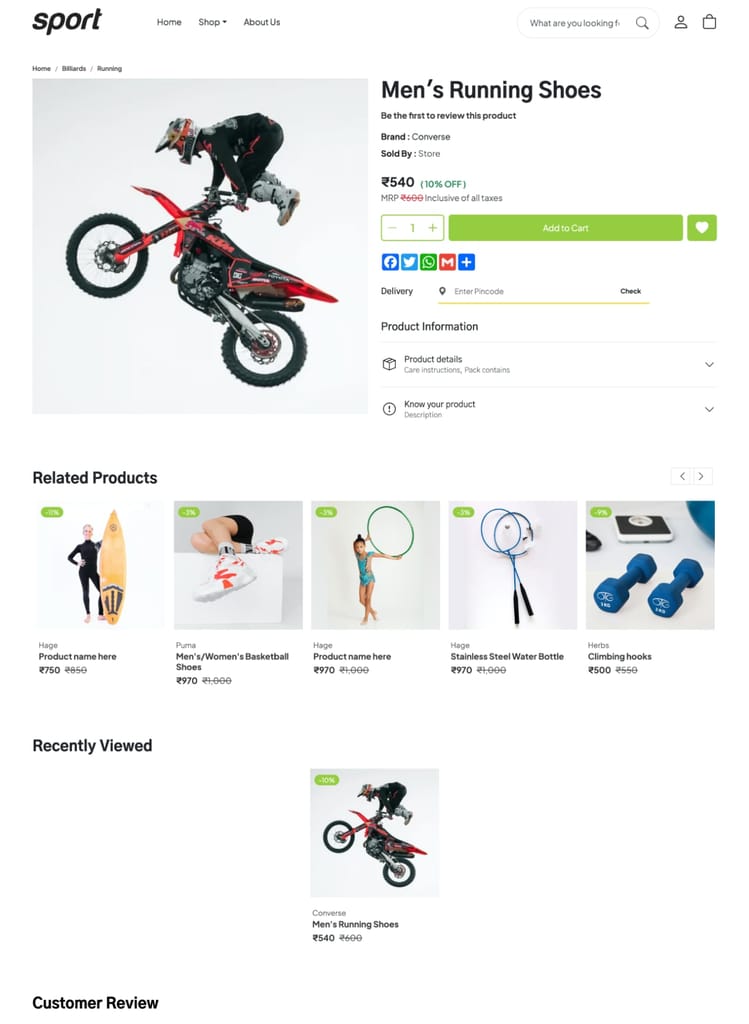Viewport: 749px width, 1024px height.
Task: Open the user account icon
Action: 680,22
